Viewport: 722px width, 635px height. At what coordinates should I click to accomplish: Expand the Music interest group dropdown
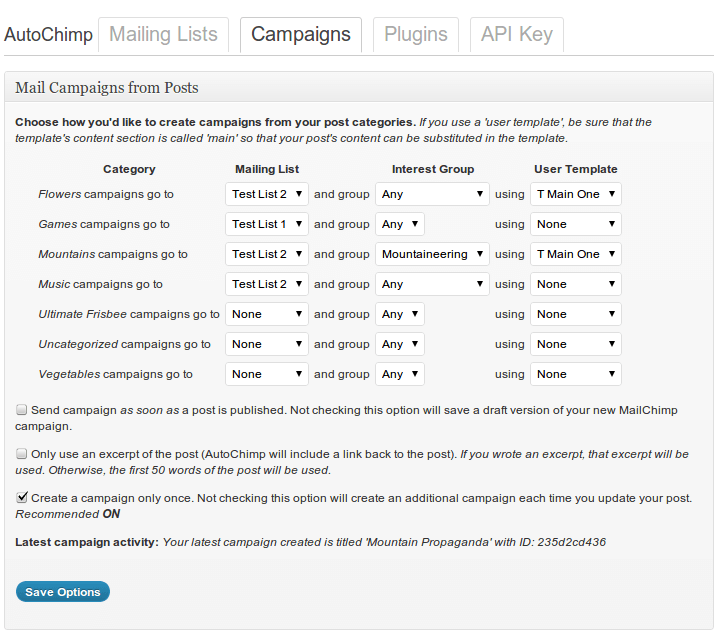pyautogui.click(x=432, y=284)
